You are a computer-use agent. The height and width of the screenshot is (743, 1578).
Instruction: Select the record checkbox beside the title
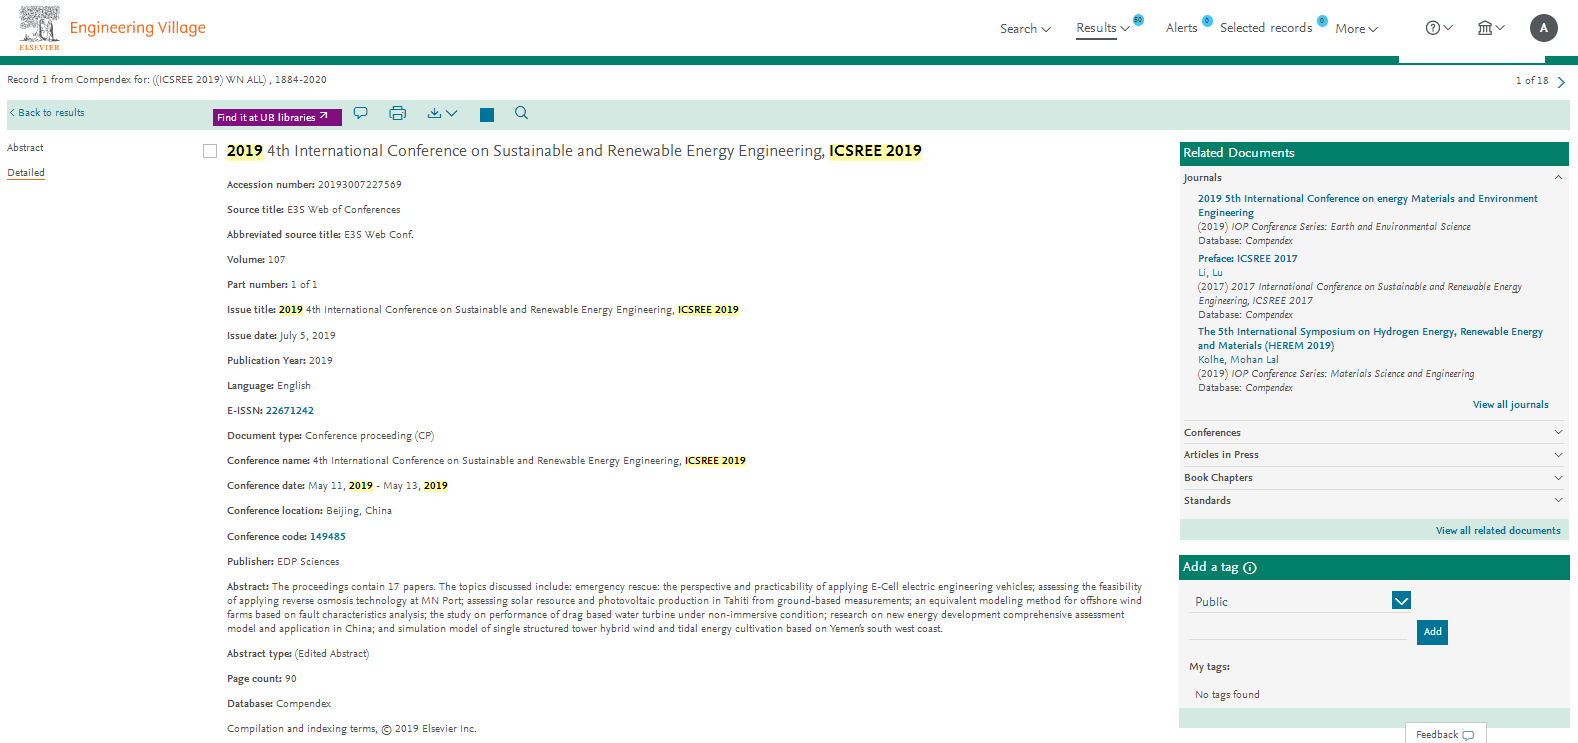point(210,151)
